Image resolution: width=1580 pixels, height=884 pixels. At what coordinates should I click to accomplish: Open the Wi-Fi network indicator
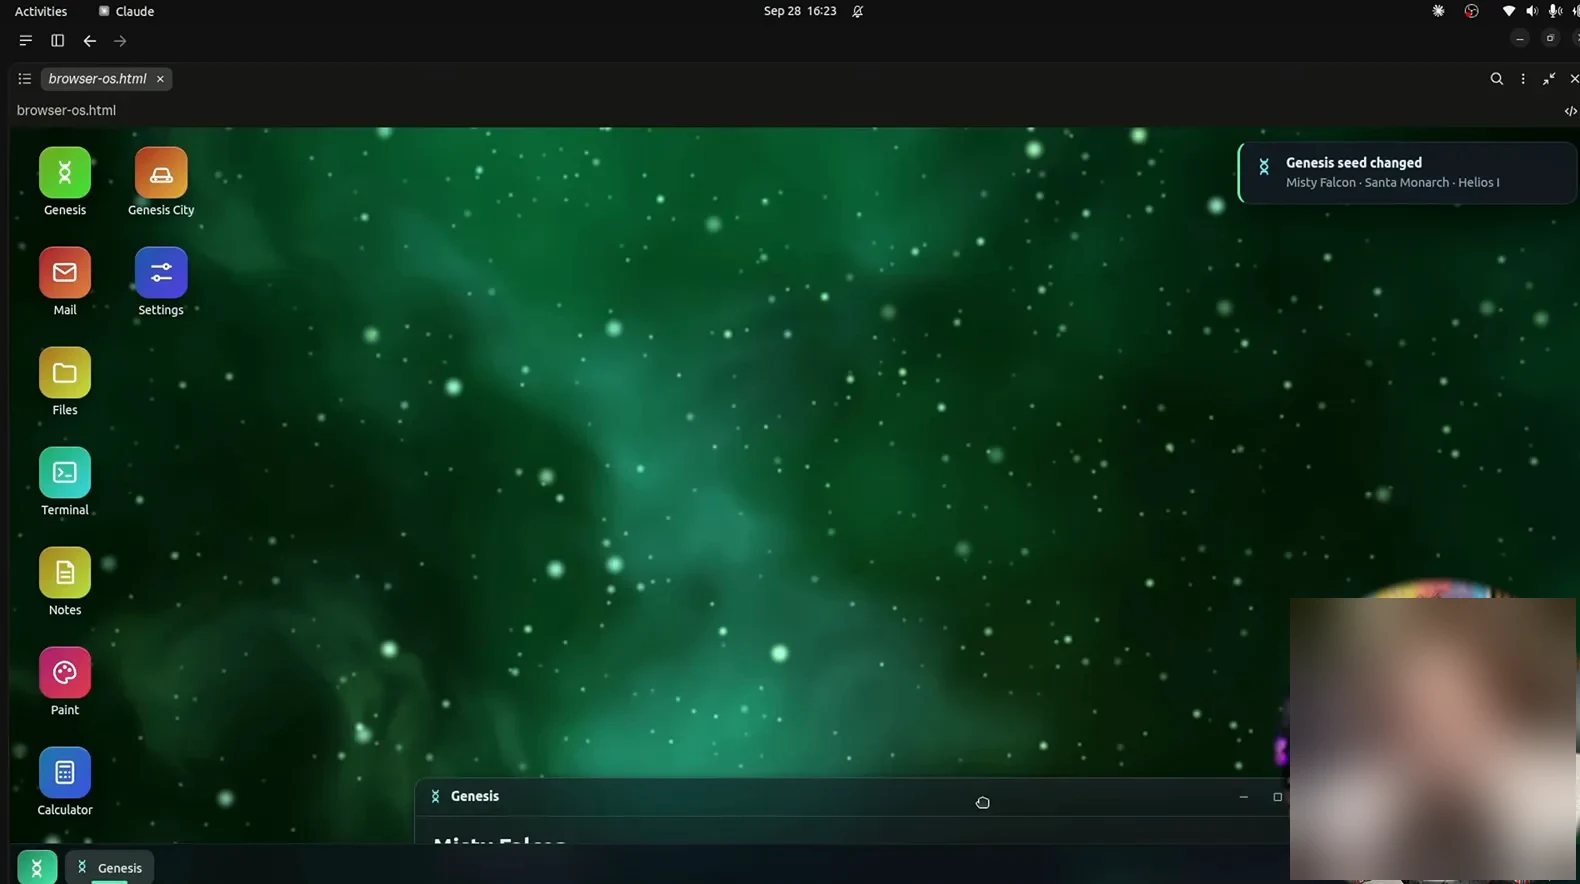tap(1508, 11)
